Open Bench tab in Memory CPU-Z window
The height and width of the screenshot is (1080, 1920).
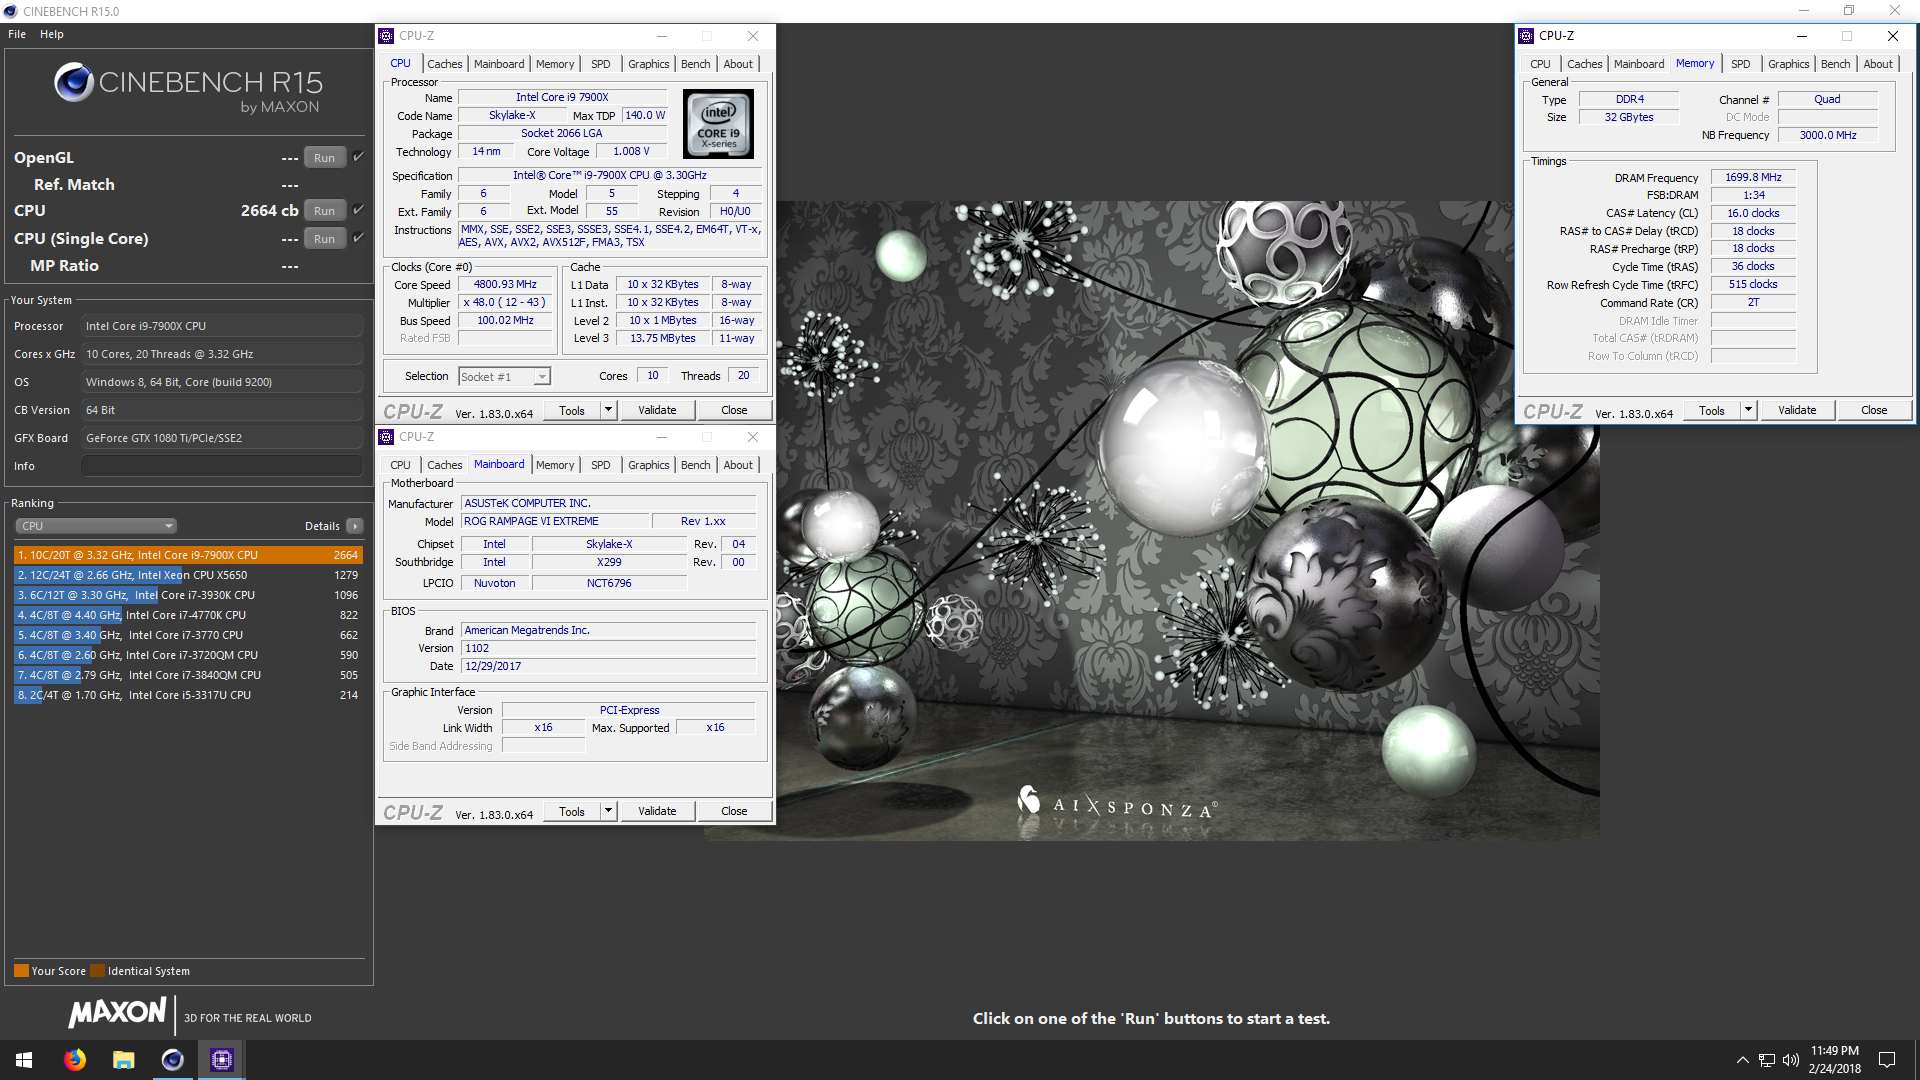tap(1835, 64)
